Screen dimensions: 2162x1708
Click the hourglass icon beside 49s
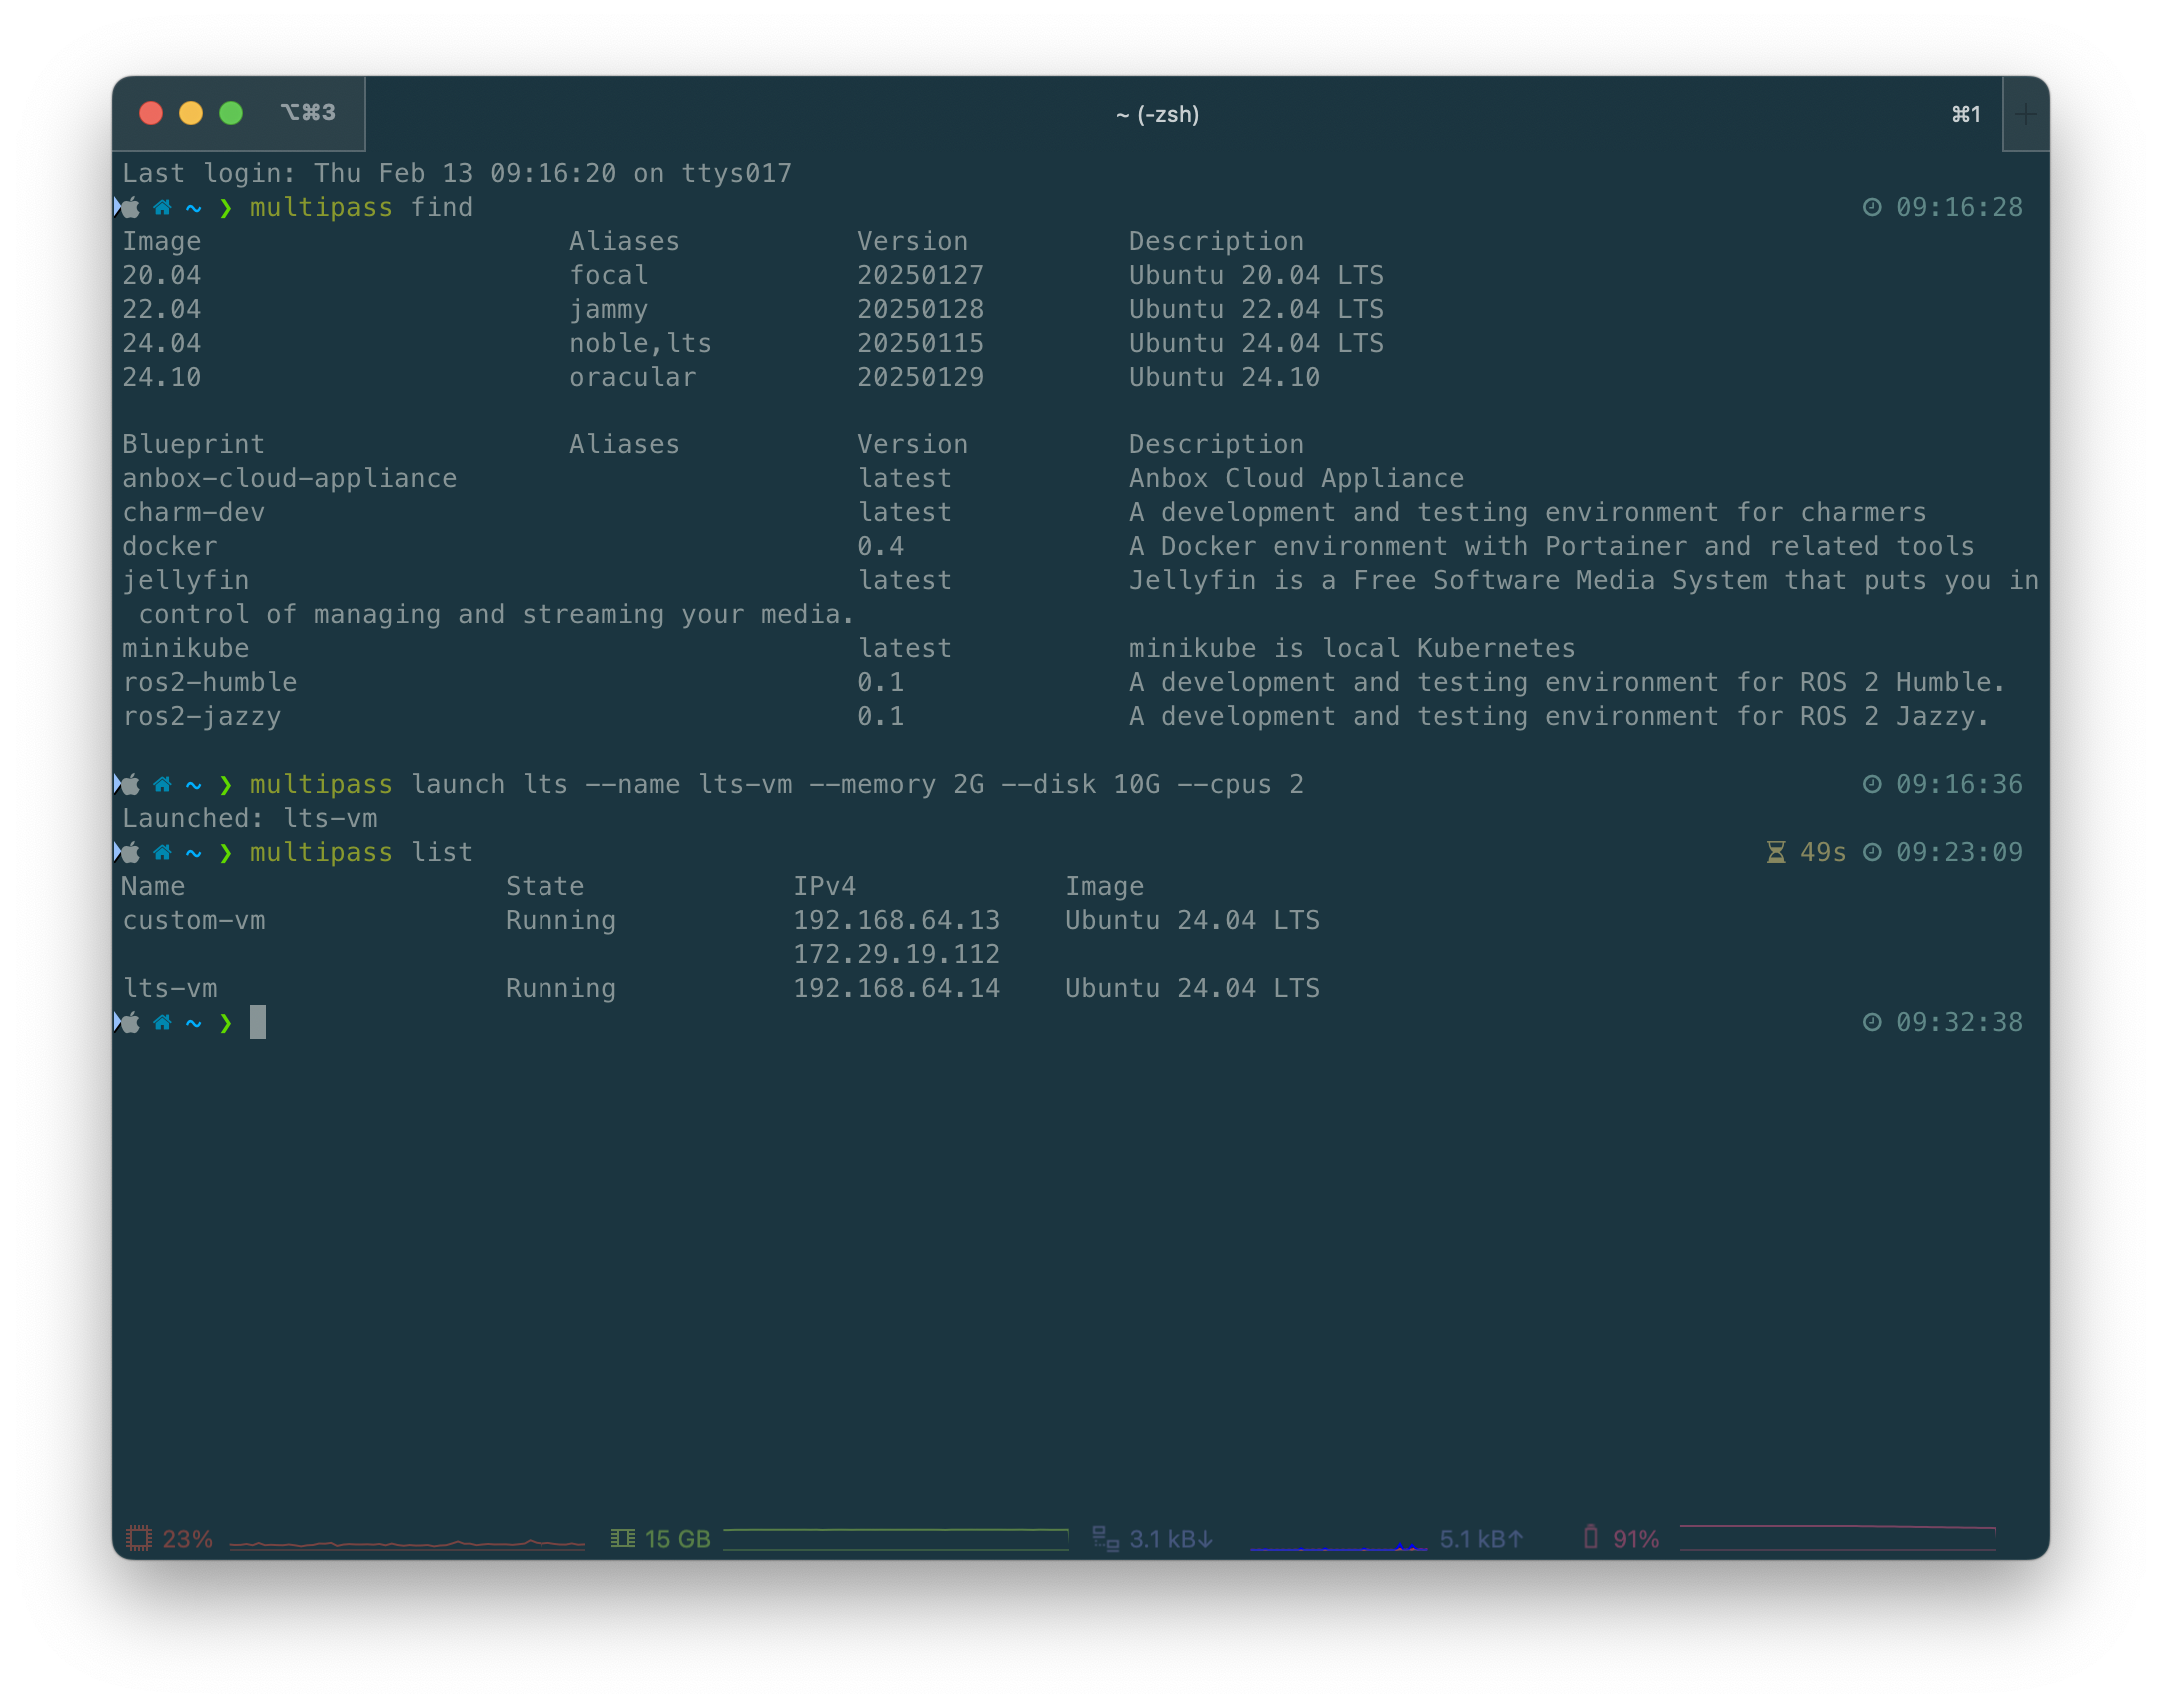point(1776,853)
